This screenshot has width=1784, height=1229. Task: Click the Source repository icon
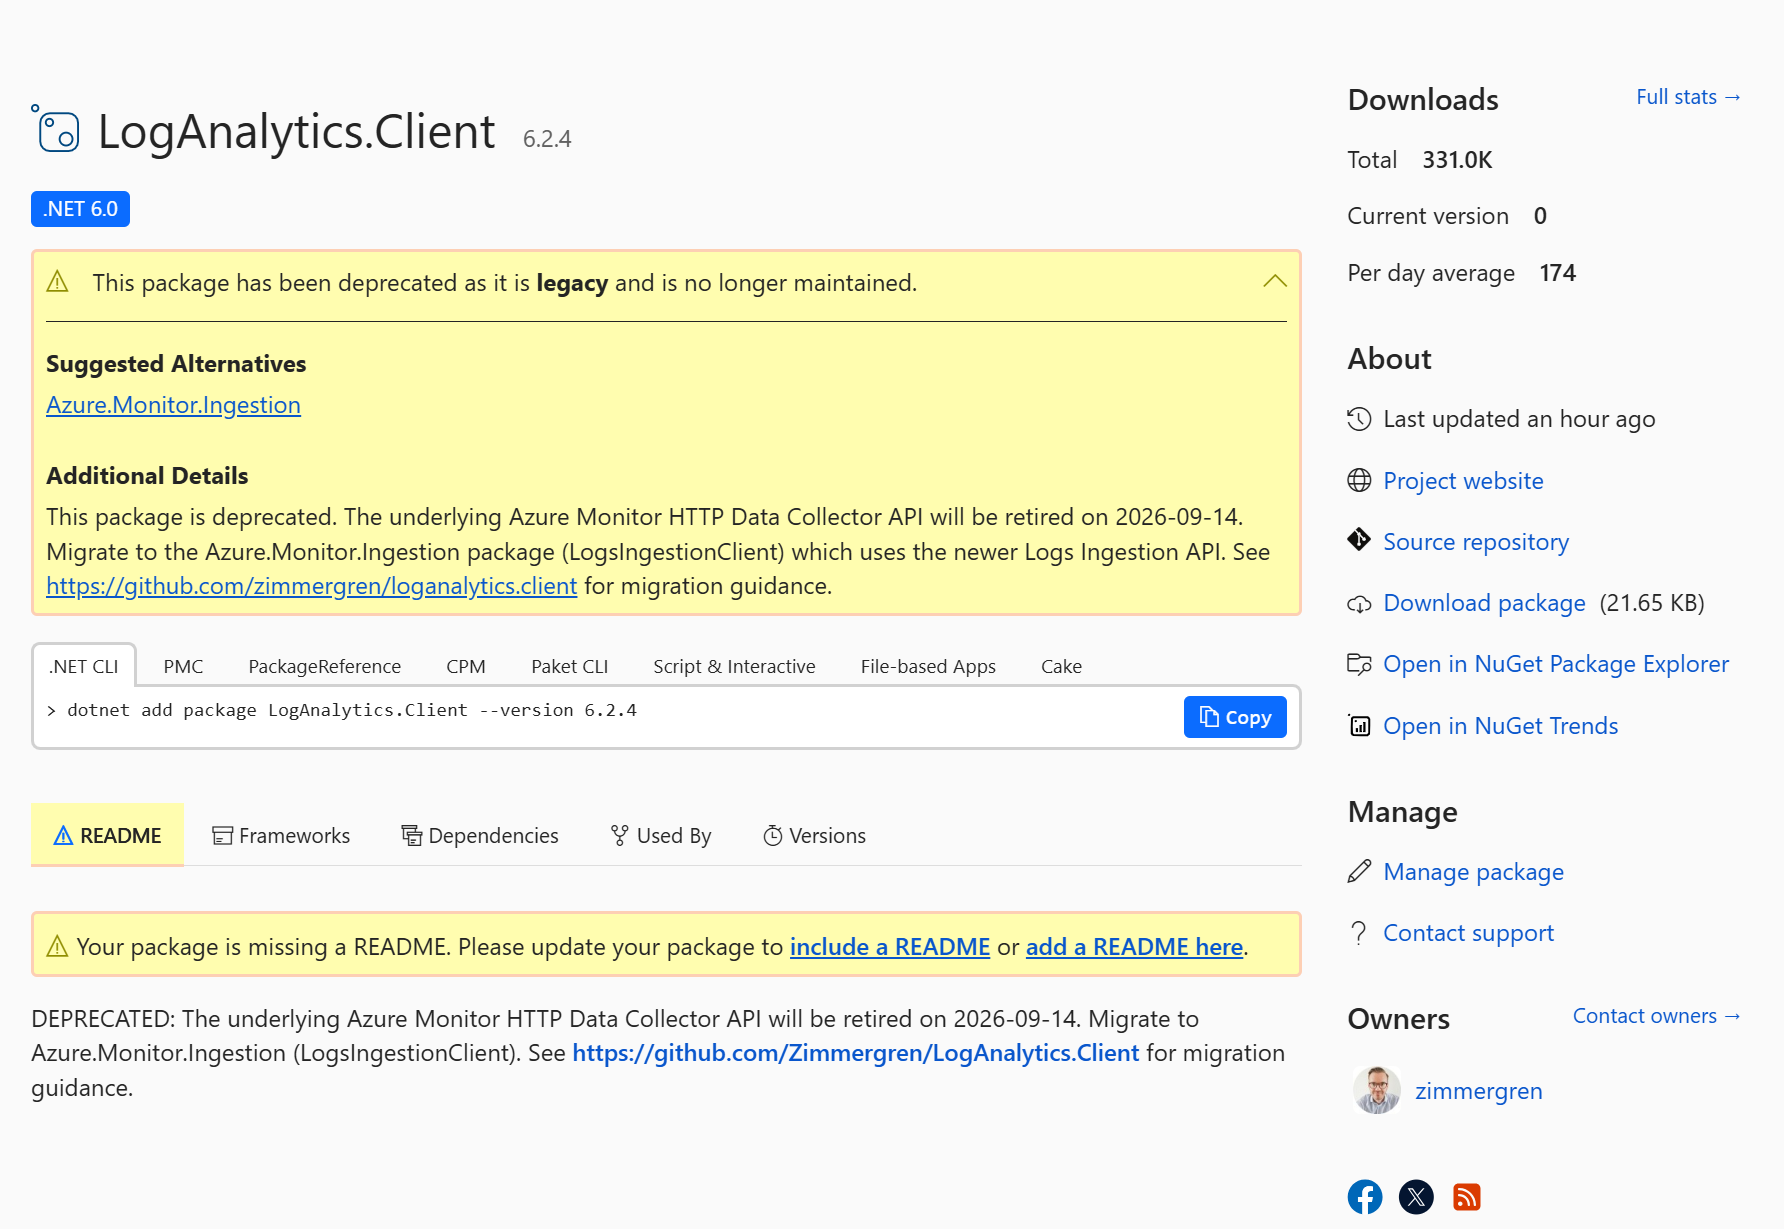click(x=1359, y=540)
